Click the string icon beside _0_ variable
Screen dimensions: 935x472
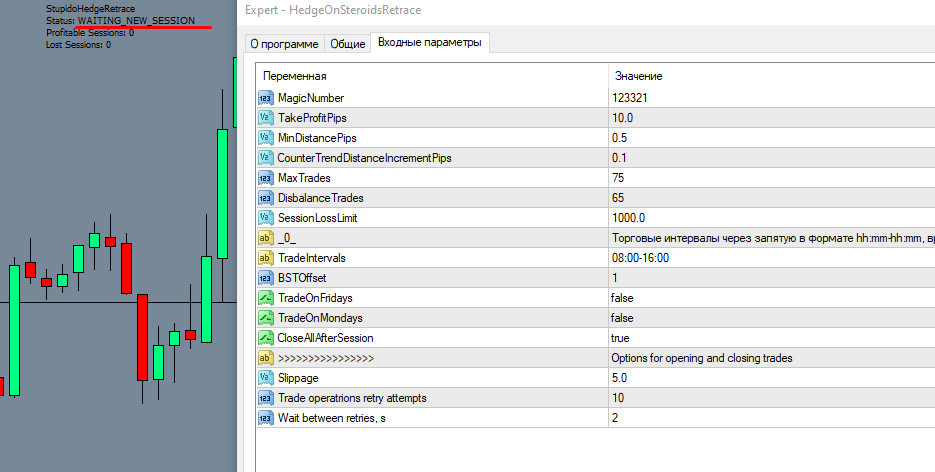[265, 238]
